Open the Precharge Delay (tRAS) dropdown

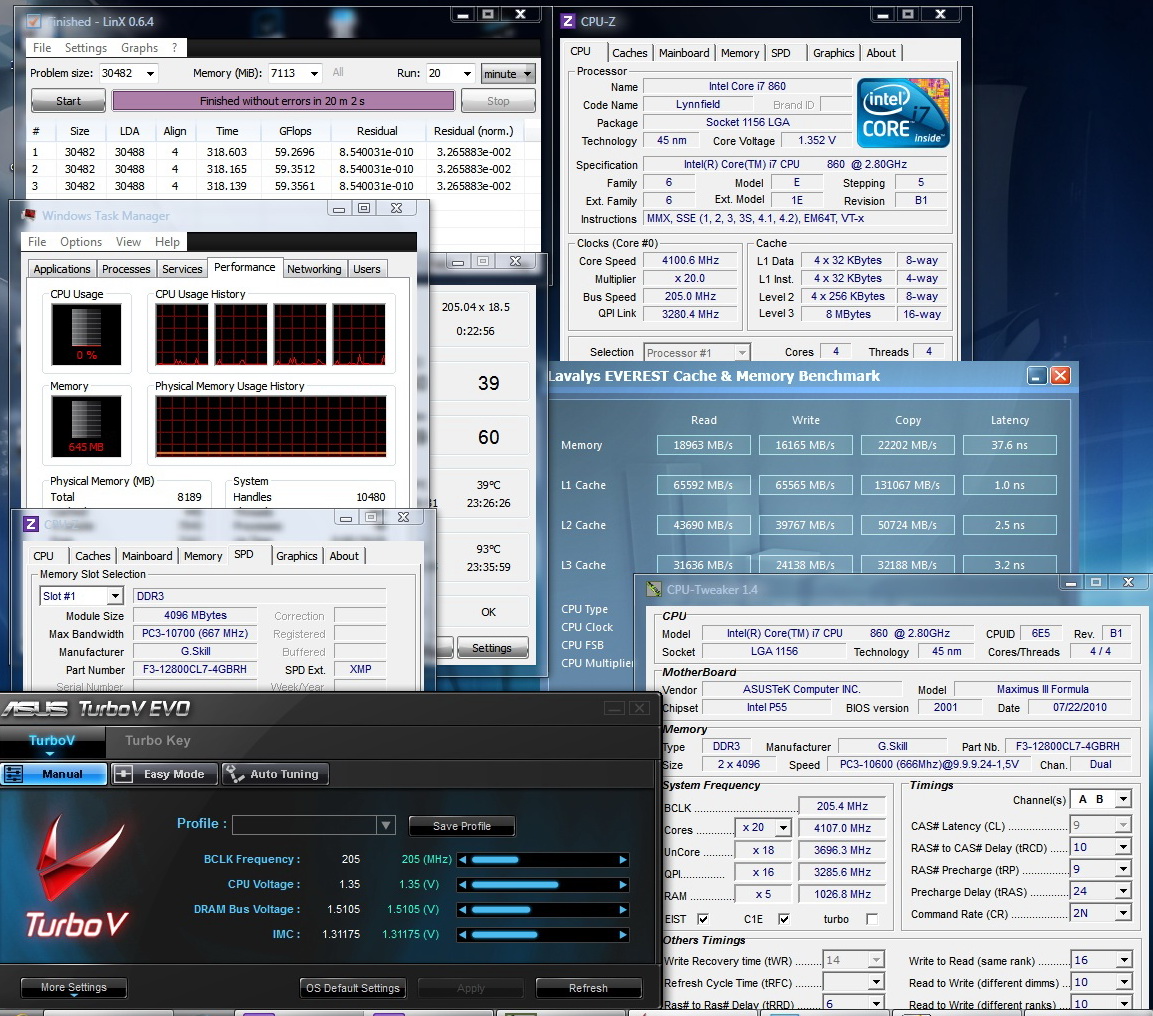[1123, 892]
